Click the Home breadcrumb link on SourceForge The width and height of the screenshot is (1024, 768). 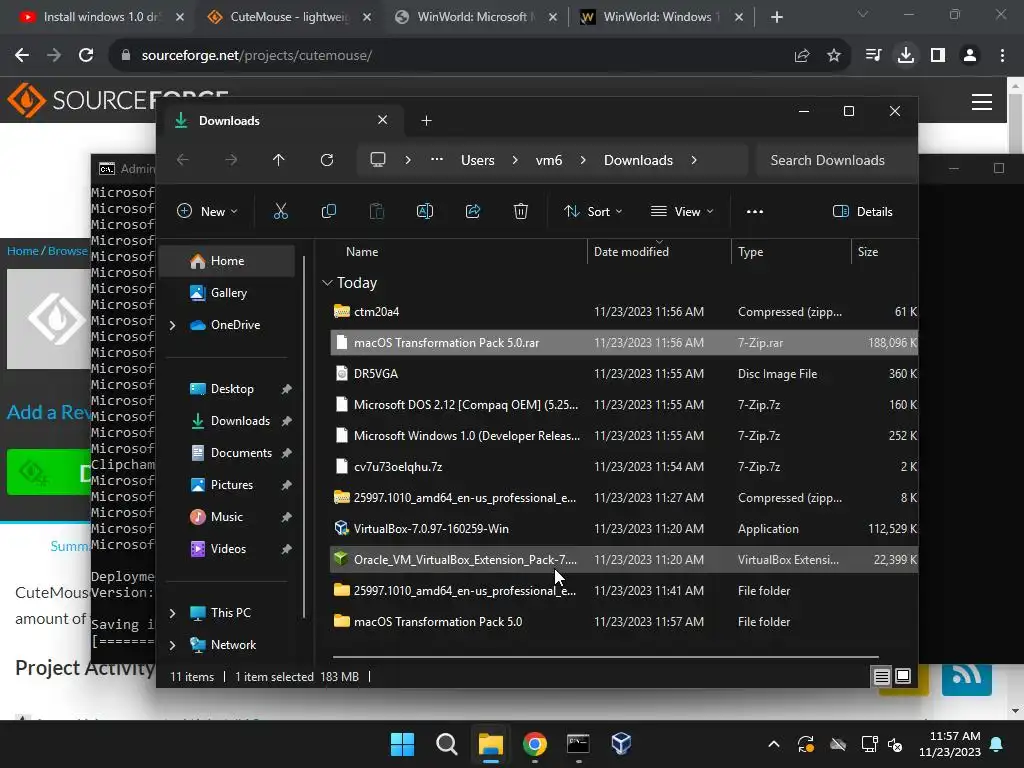click(x=22, y=251)
